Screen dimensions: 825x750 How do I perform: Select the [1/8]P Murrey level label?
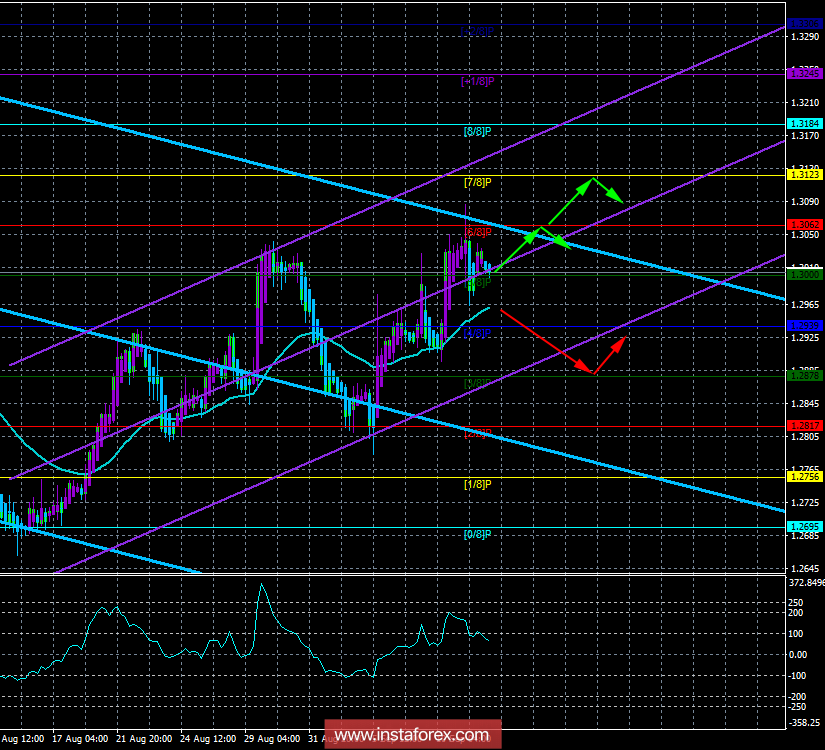click(476, 486)
